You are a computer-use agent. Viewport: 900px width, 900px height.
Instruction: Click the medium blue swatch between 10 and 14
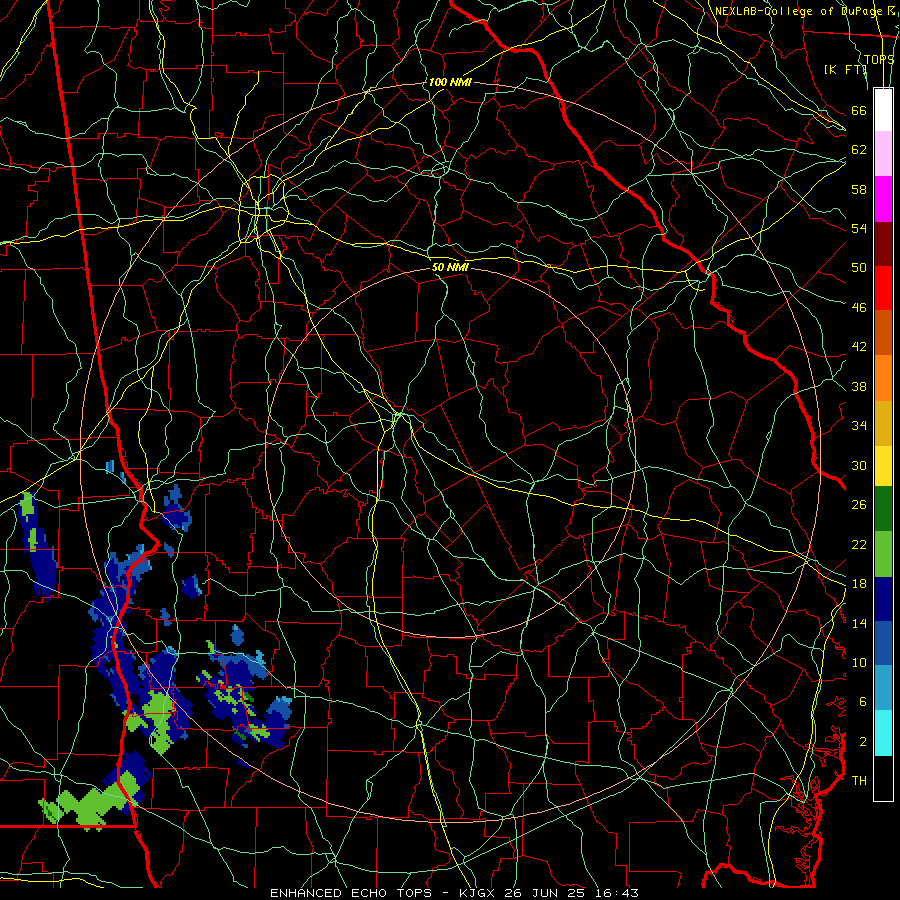coord(883,643)
